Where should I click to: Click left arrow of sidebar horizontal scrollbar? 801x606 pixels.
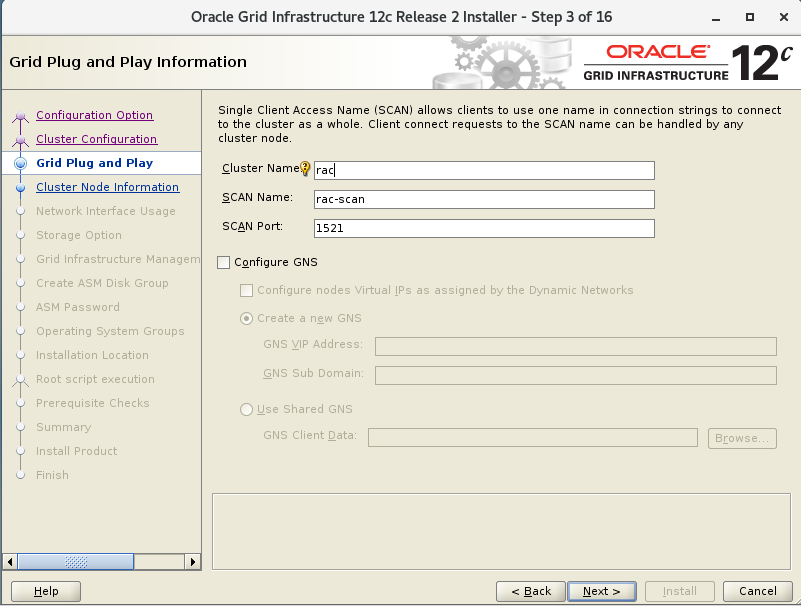click(10, 562)
